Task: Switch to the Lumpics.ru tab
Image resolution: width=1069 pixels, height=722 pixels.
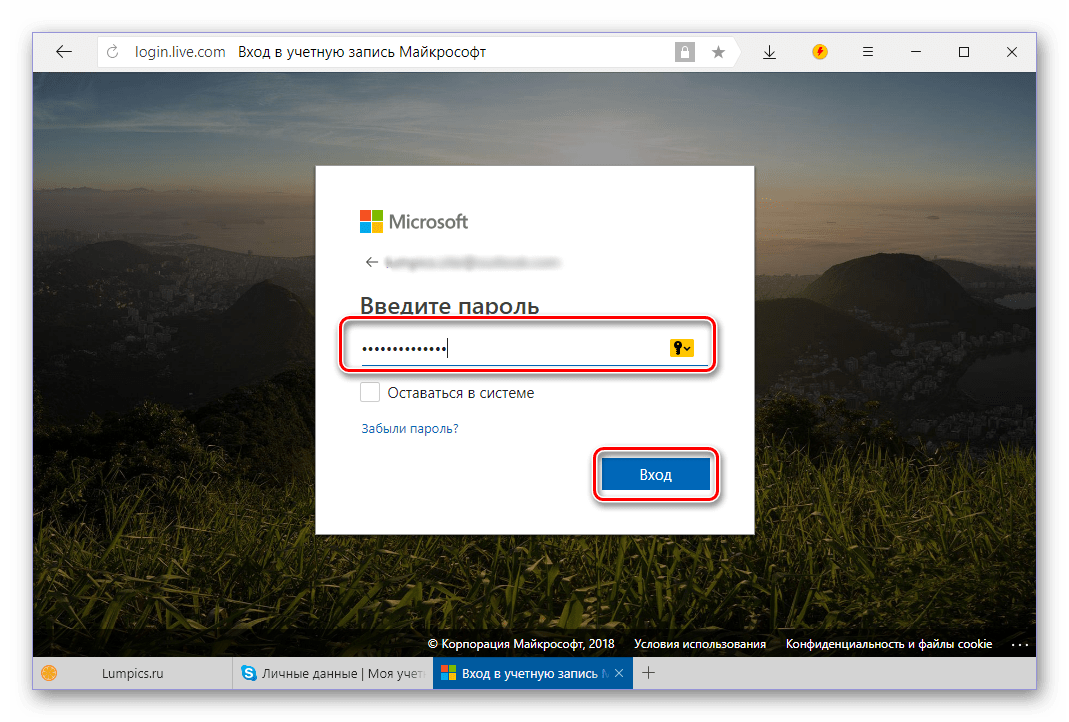Action: click(x=132, y=674)
